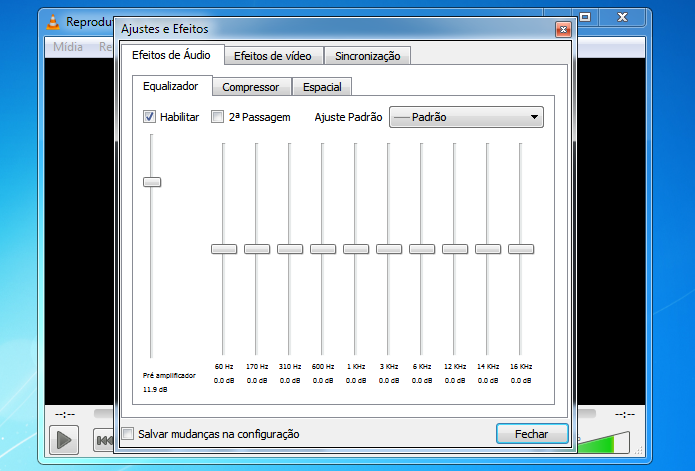Maximize the VLC main window

[x=586, y=17]
